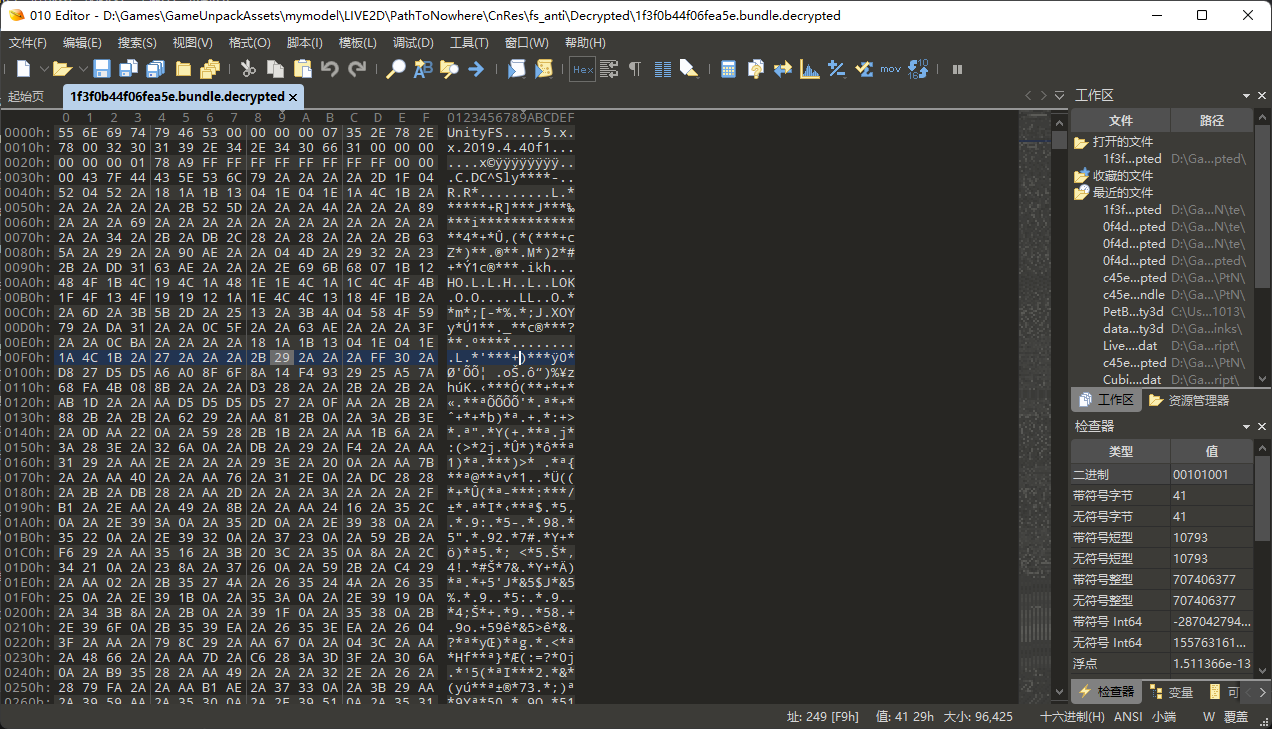Open Find in Files icon
Viewport: 1272px width, 729px height.
tap(449, 69)
